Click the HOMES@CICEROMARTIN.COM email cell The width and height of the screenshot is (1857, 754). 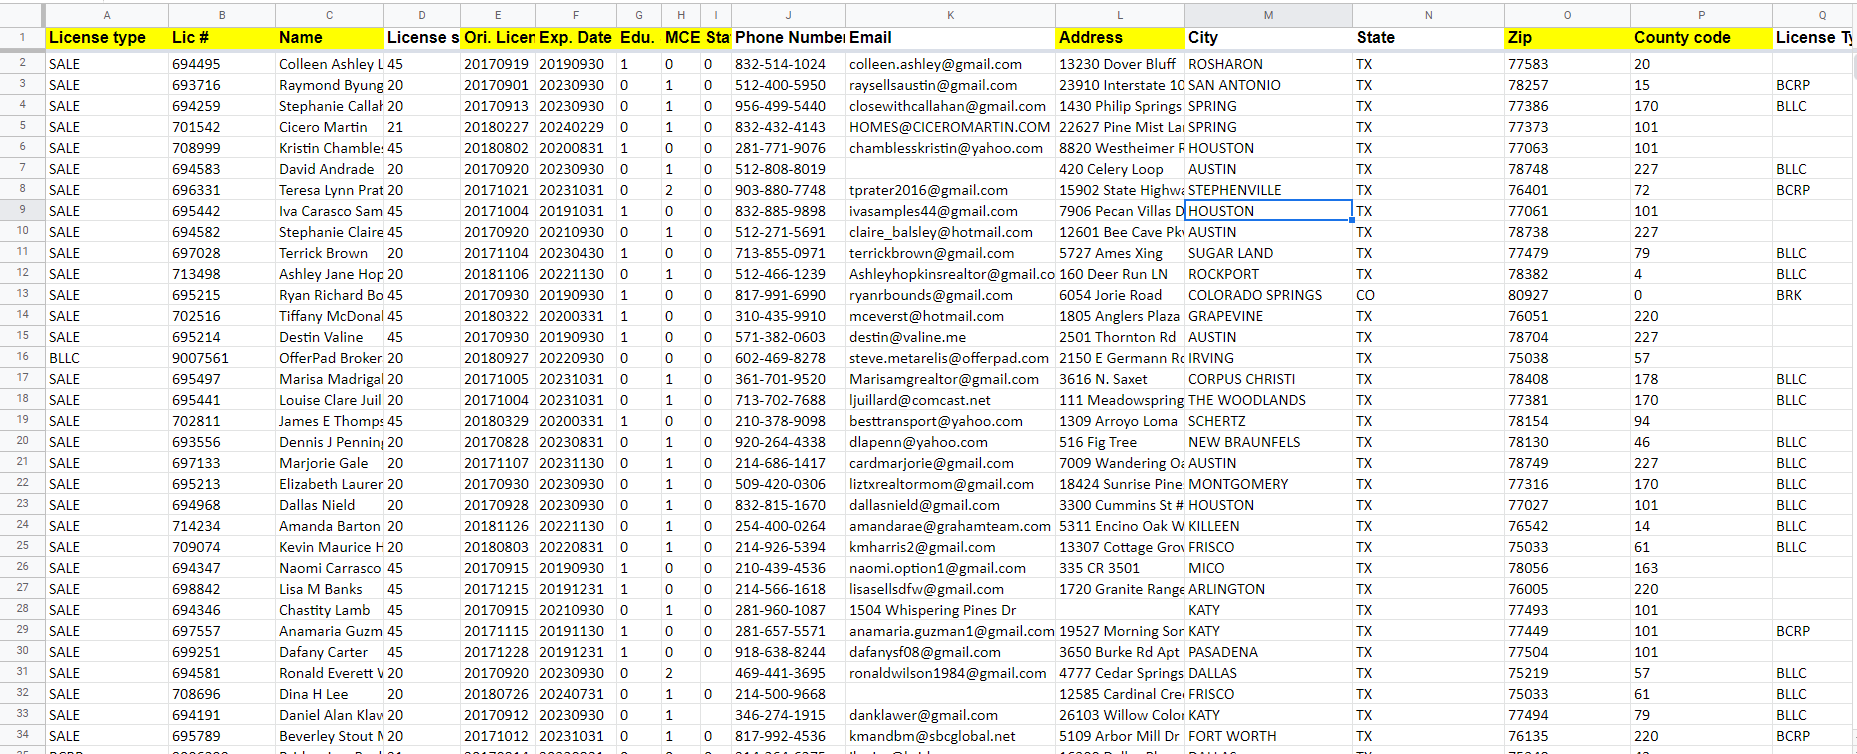[949, 127]
